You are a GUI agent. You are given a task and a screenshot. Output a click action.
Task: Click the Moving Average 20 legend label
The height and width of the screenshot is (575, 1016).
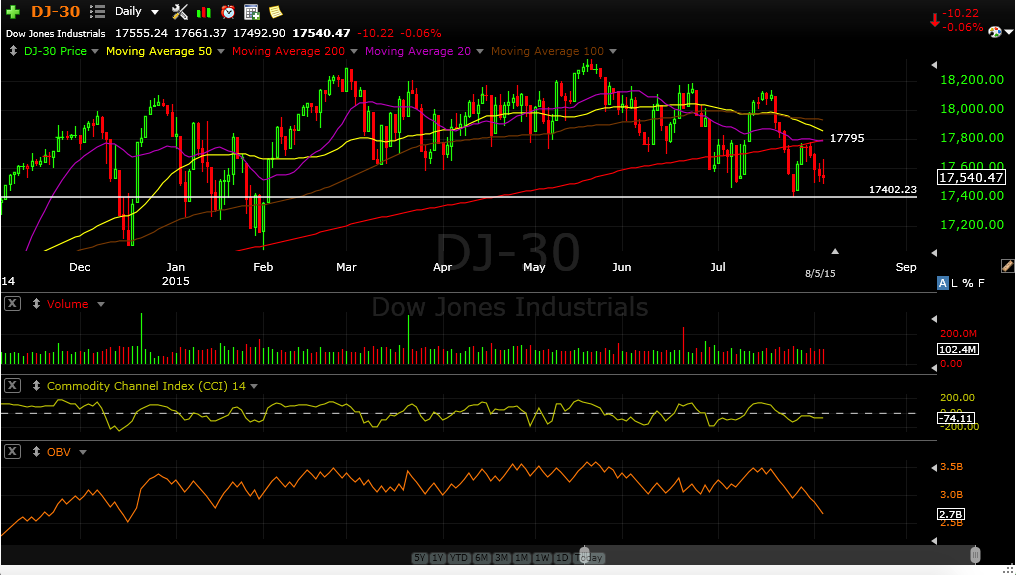418,51
